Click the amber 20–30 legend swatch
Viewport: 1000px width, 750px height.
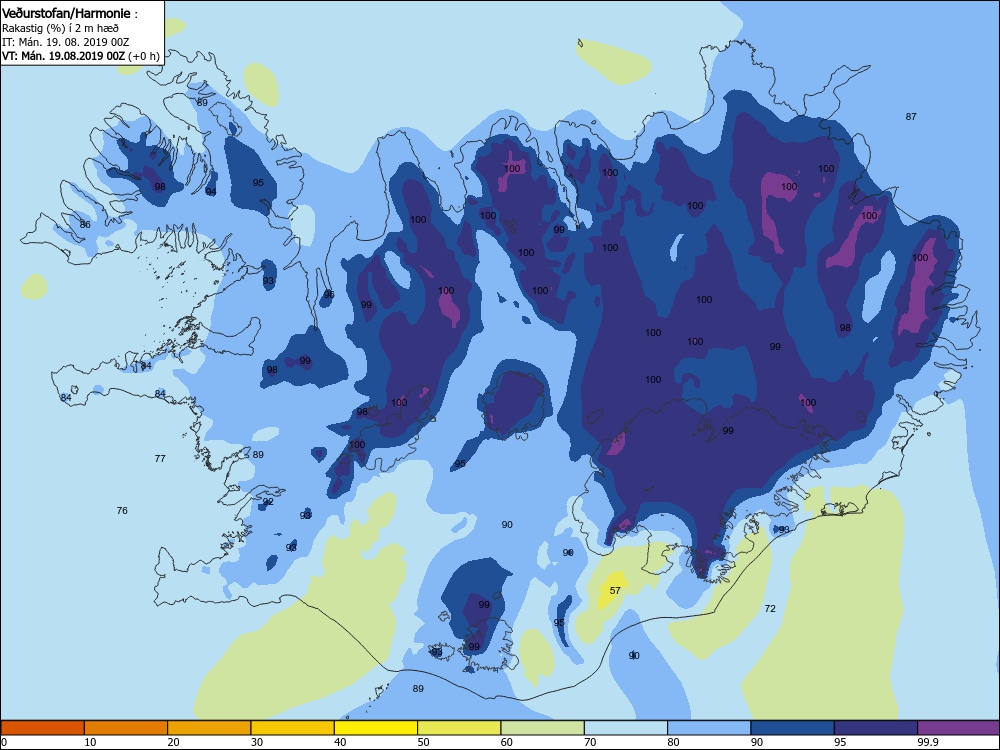click(x=209, y=728)
